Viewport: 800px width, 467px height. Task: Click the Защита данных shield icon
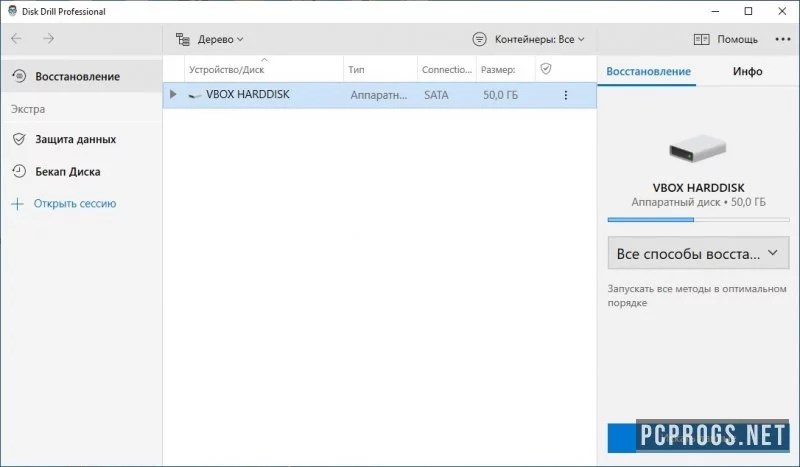pos(19,139)
